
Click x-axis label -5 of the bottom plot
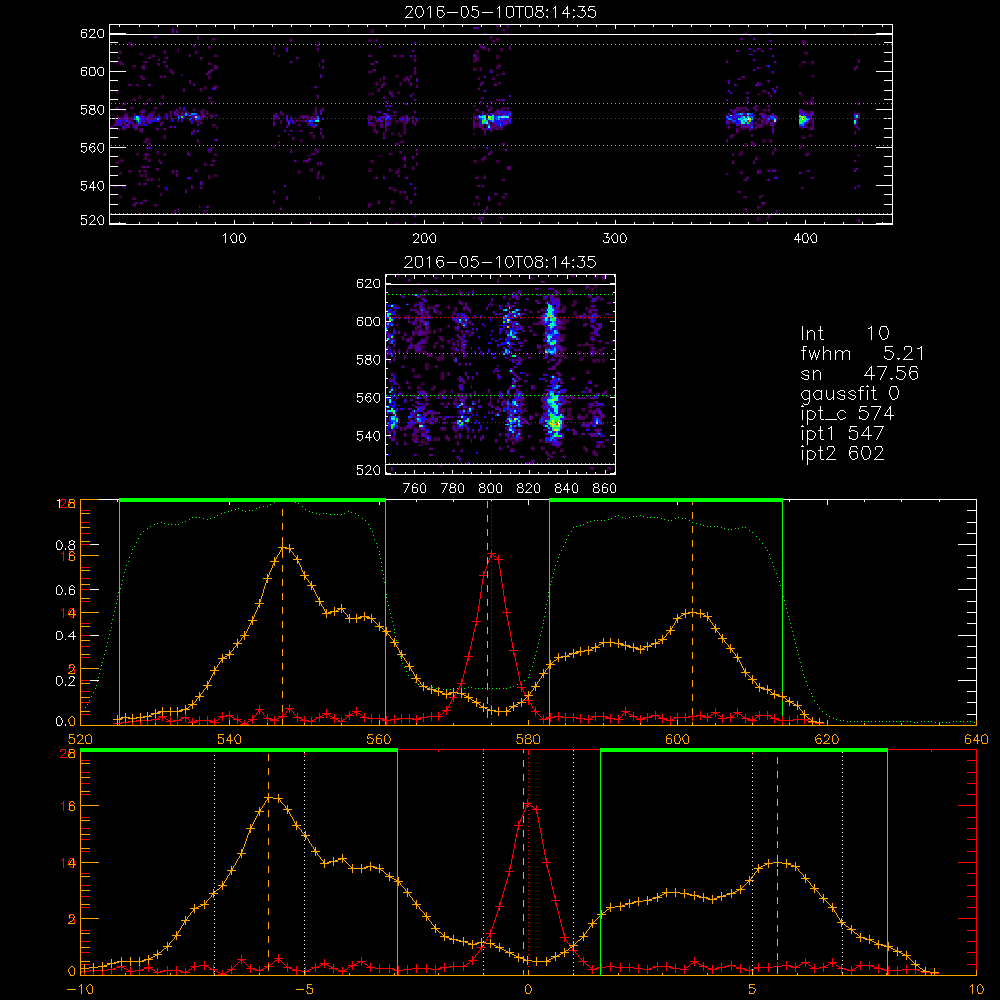click(305, 990)
